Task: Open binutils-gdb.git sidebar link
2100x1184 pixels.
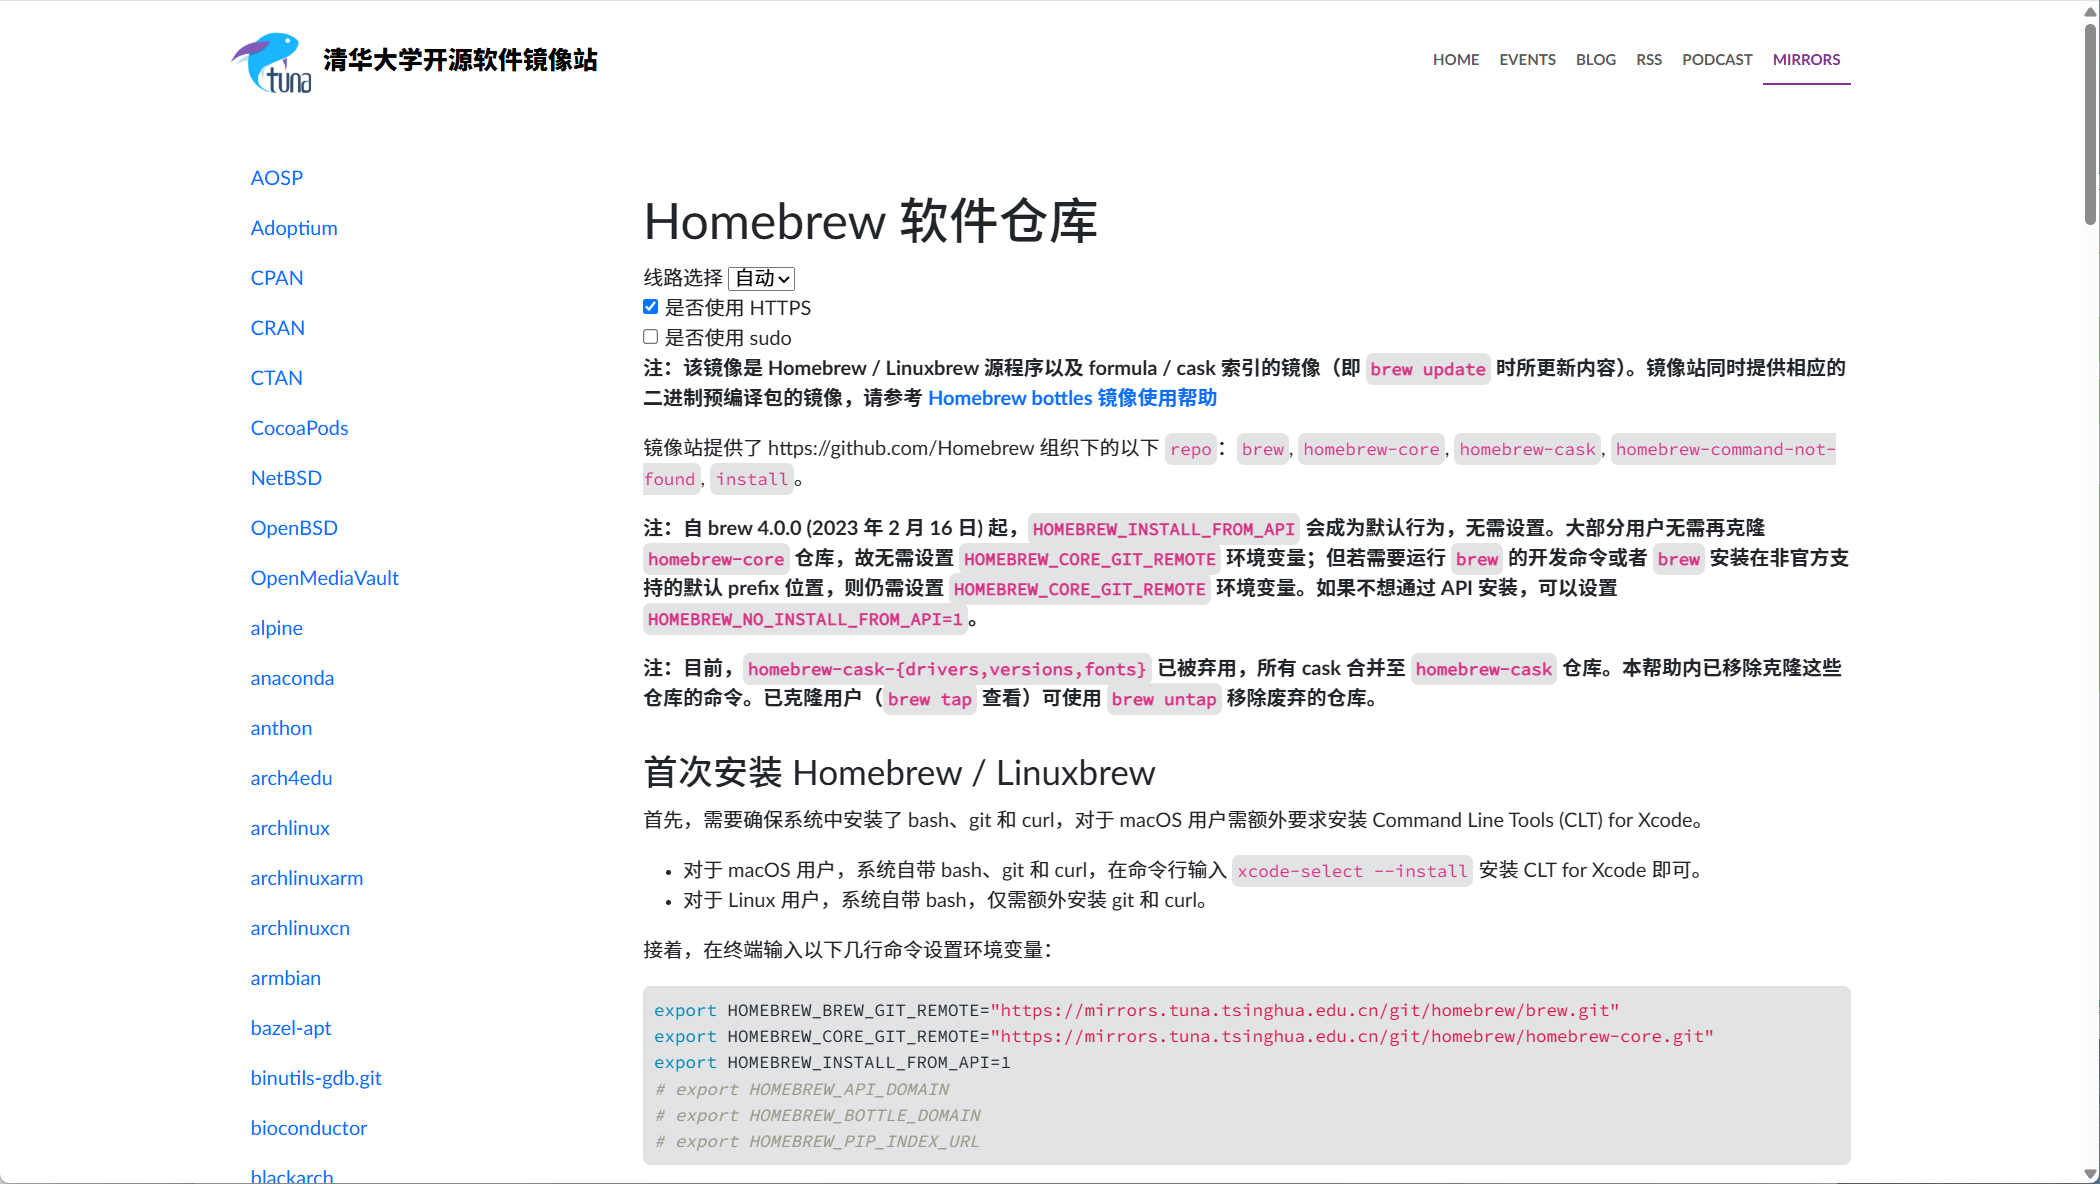Action: click(316, 1078)
